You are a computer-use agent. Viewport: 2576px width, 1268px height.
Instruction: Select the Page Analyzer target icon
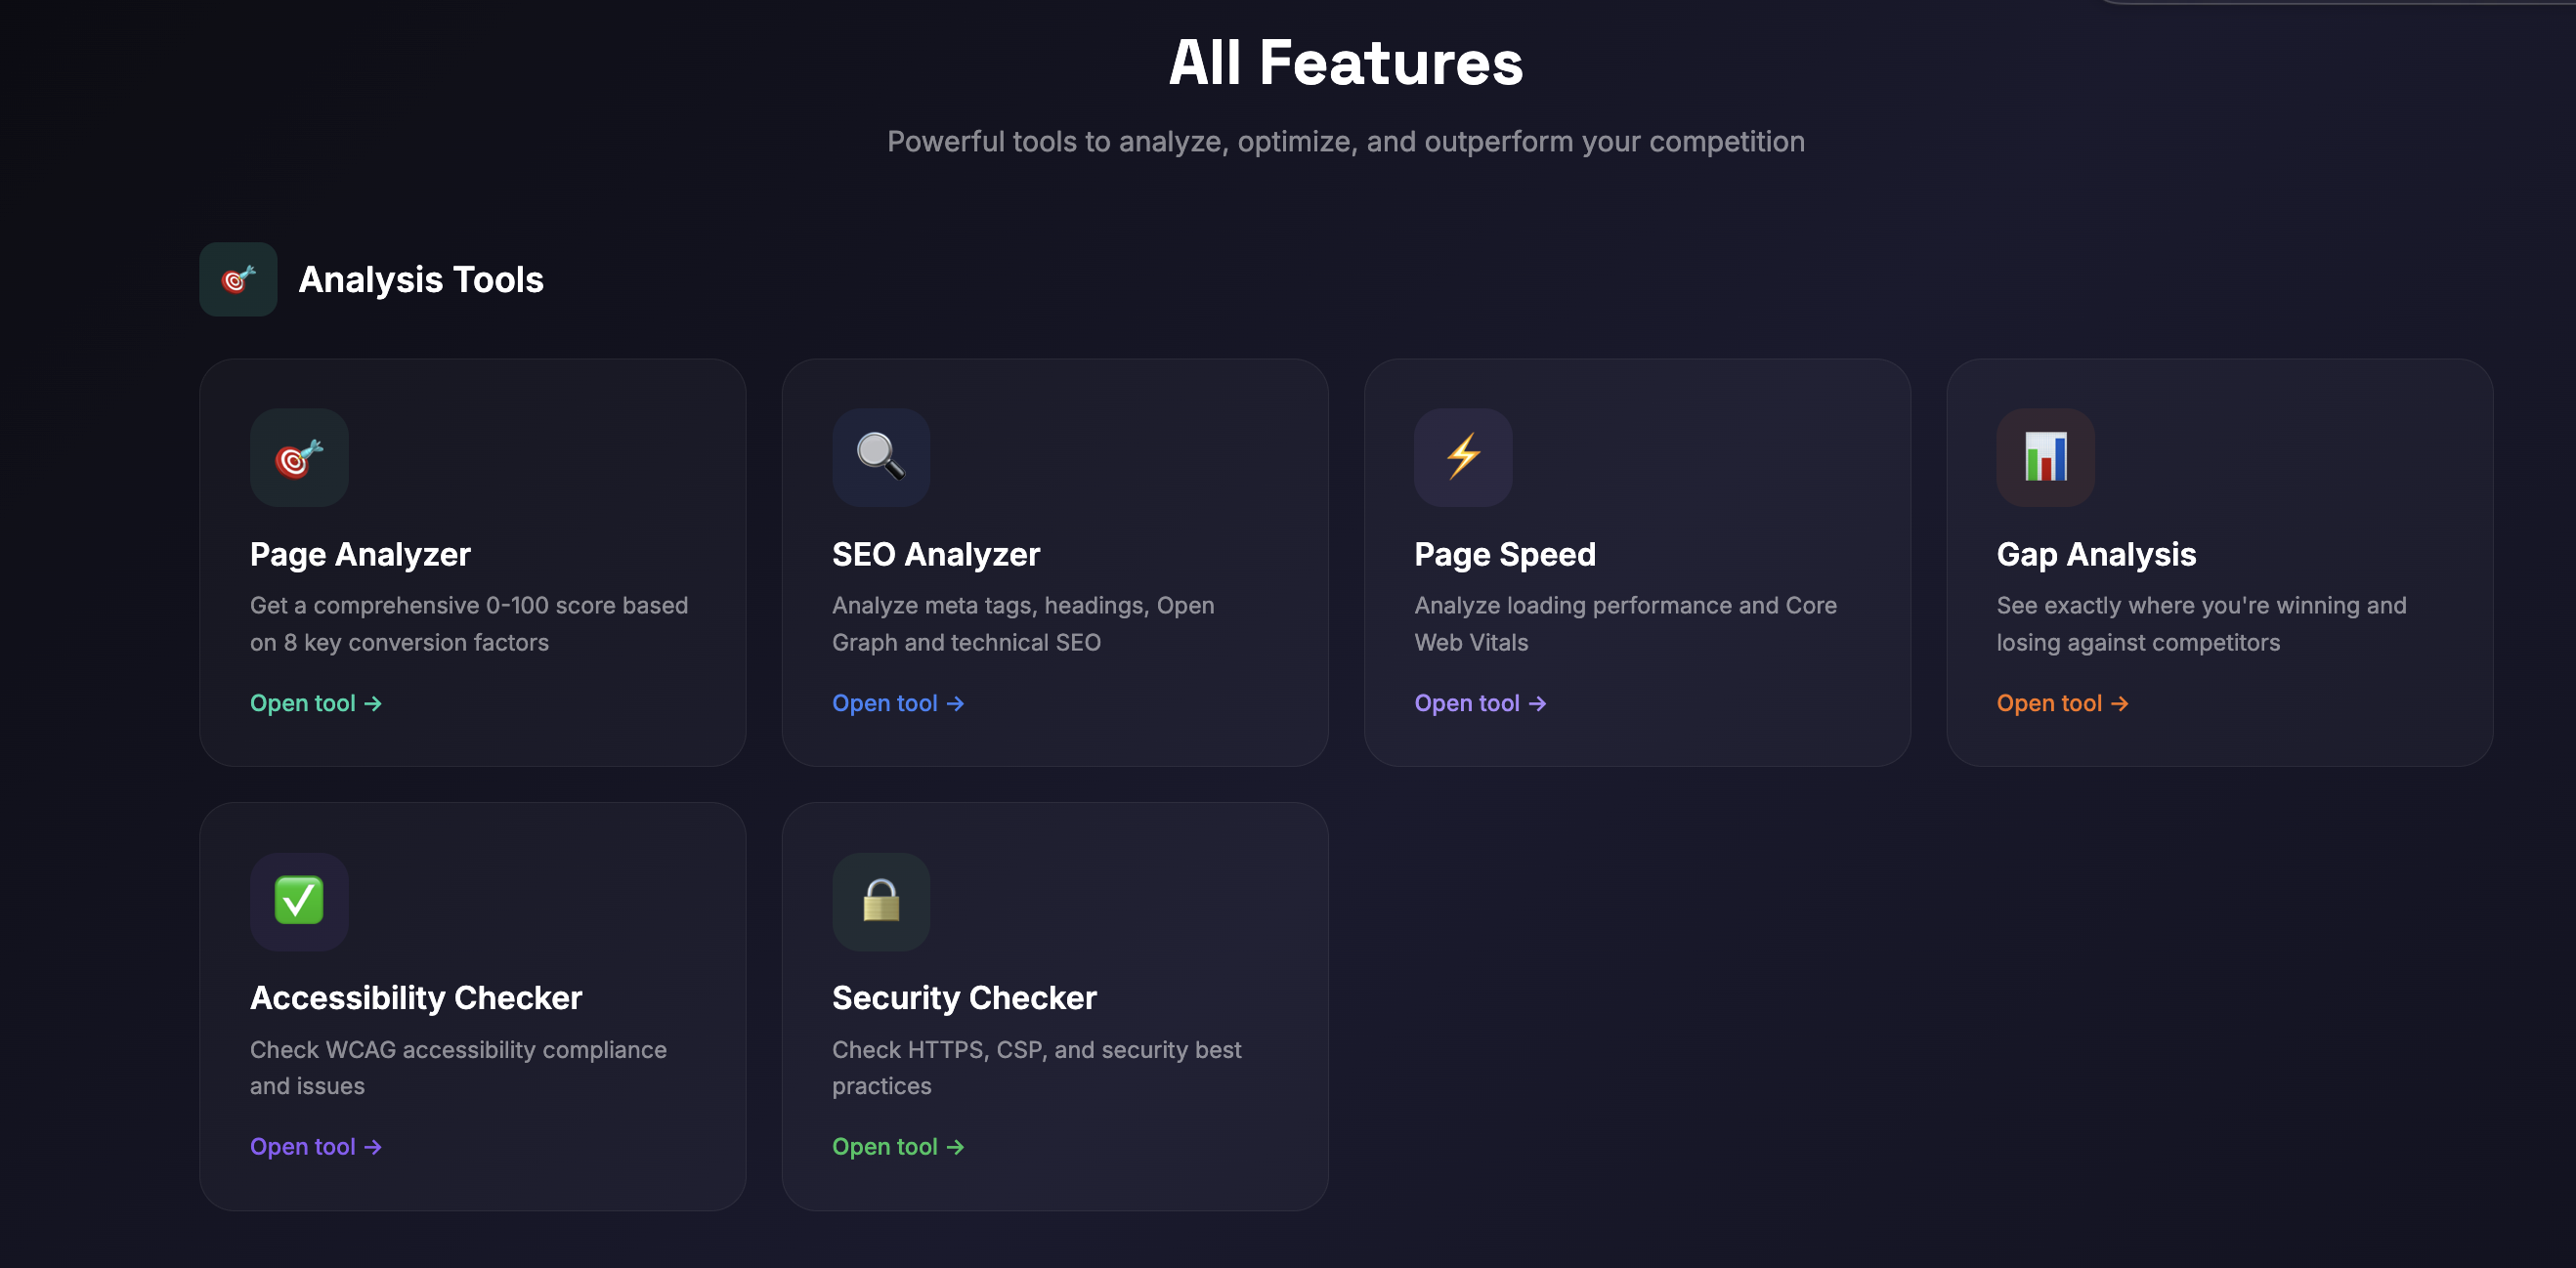coord(298,457)
